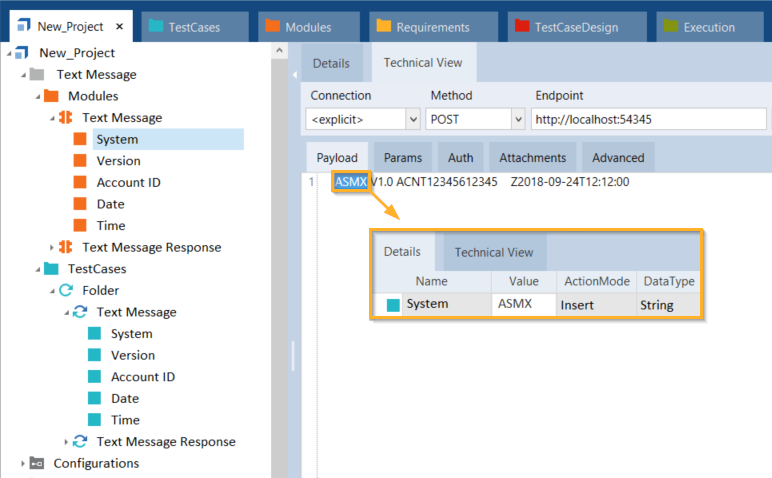Click the orange Text Message module icon
Image resolution: width=772 pixels, height=478 pixels.
[66, 118]
